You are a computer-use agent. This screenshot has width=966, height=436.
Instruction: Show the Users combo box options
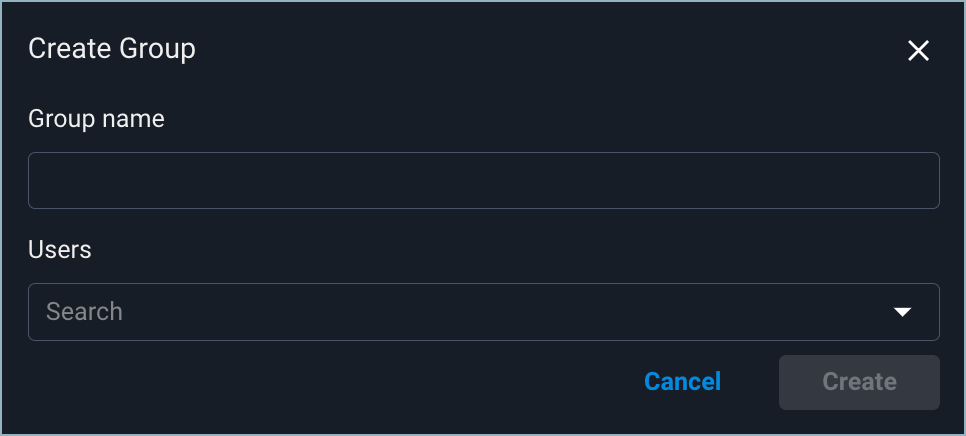pyautogui.click(x=902, y=312)
